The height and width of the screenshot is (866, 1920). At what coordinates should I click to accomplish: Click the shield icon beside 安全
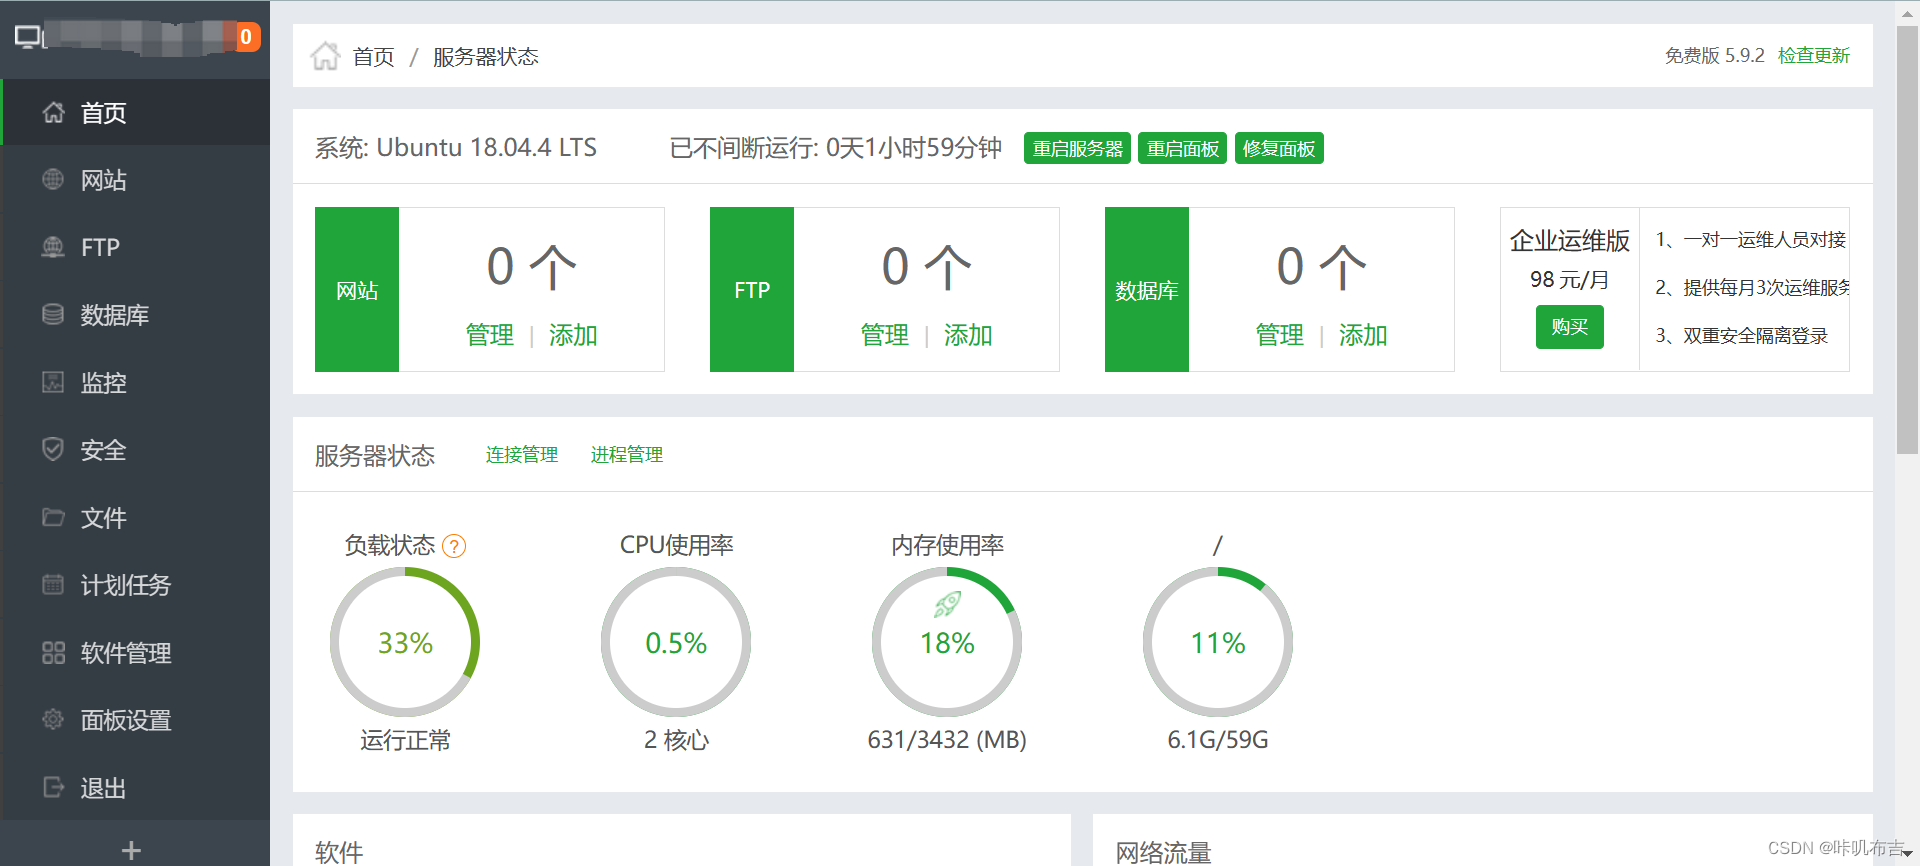53,449
